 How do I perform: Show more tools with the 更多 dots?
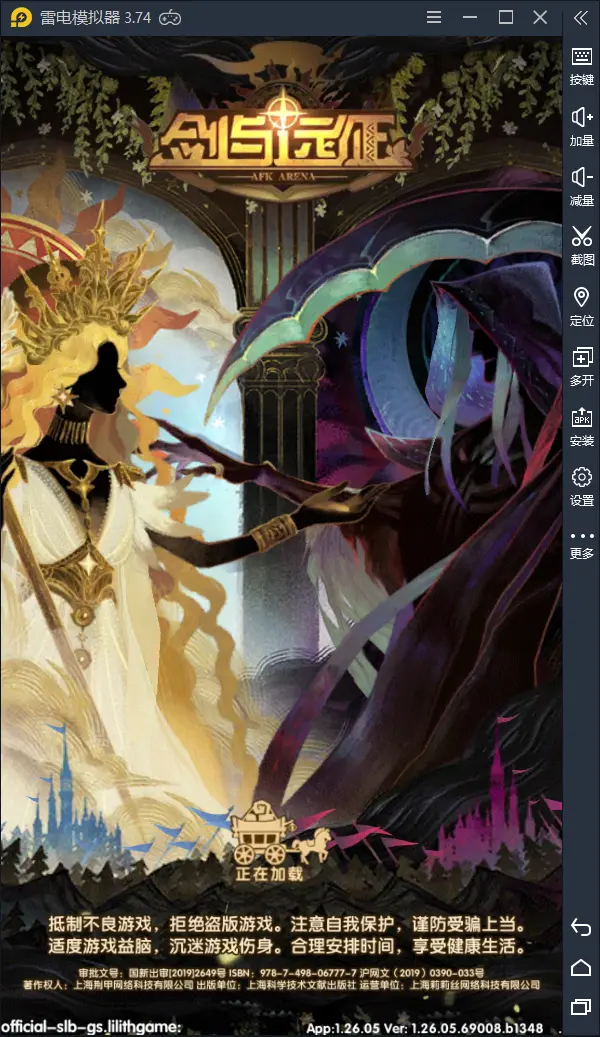pyautogui.click(x=581, y=546)
